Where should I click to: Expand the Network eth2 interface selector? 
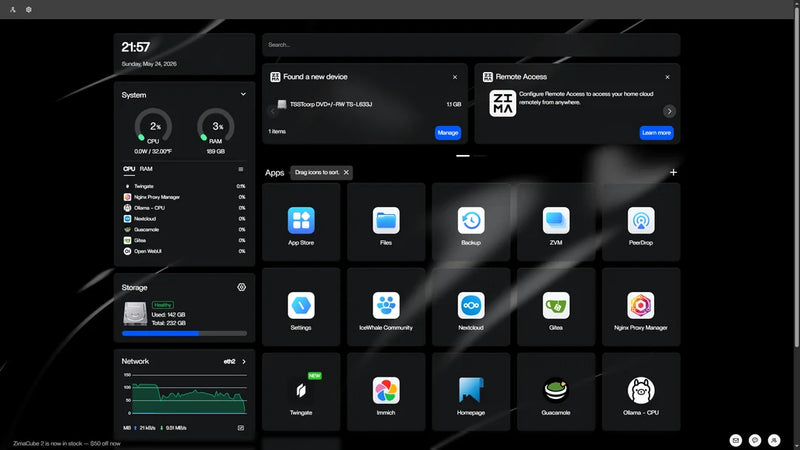tap(235, 361)
